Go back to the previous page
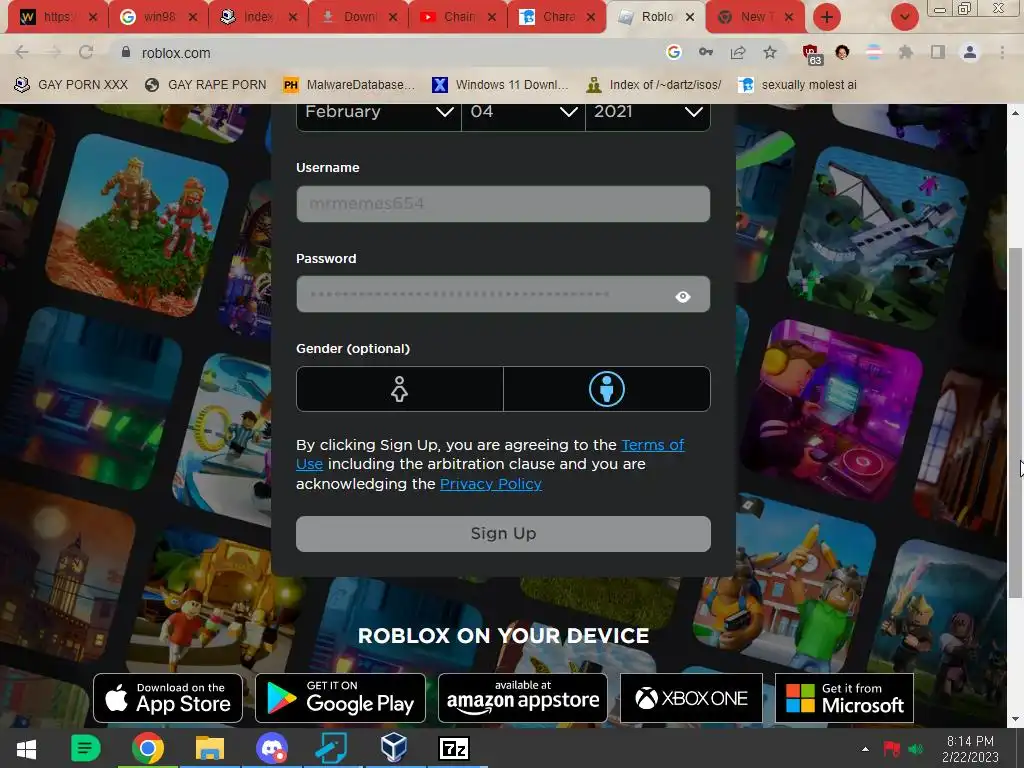1024x768 pixels. pos(22,52)
